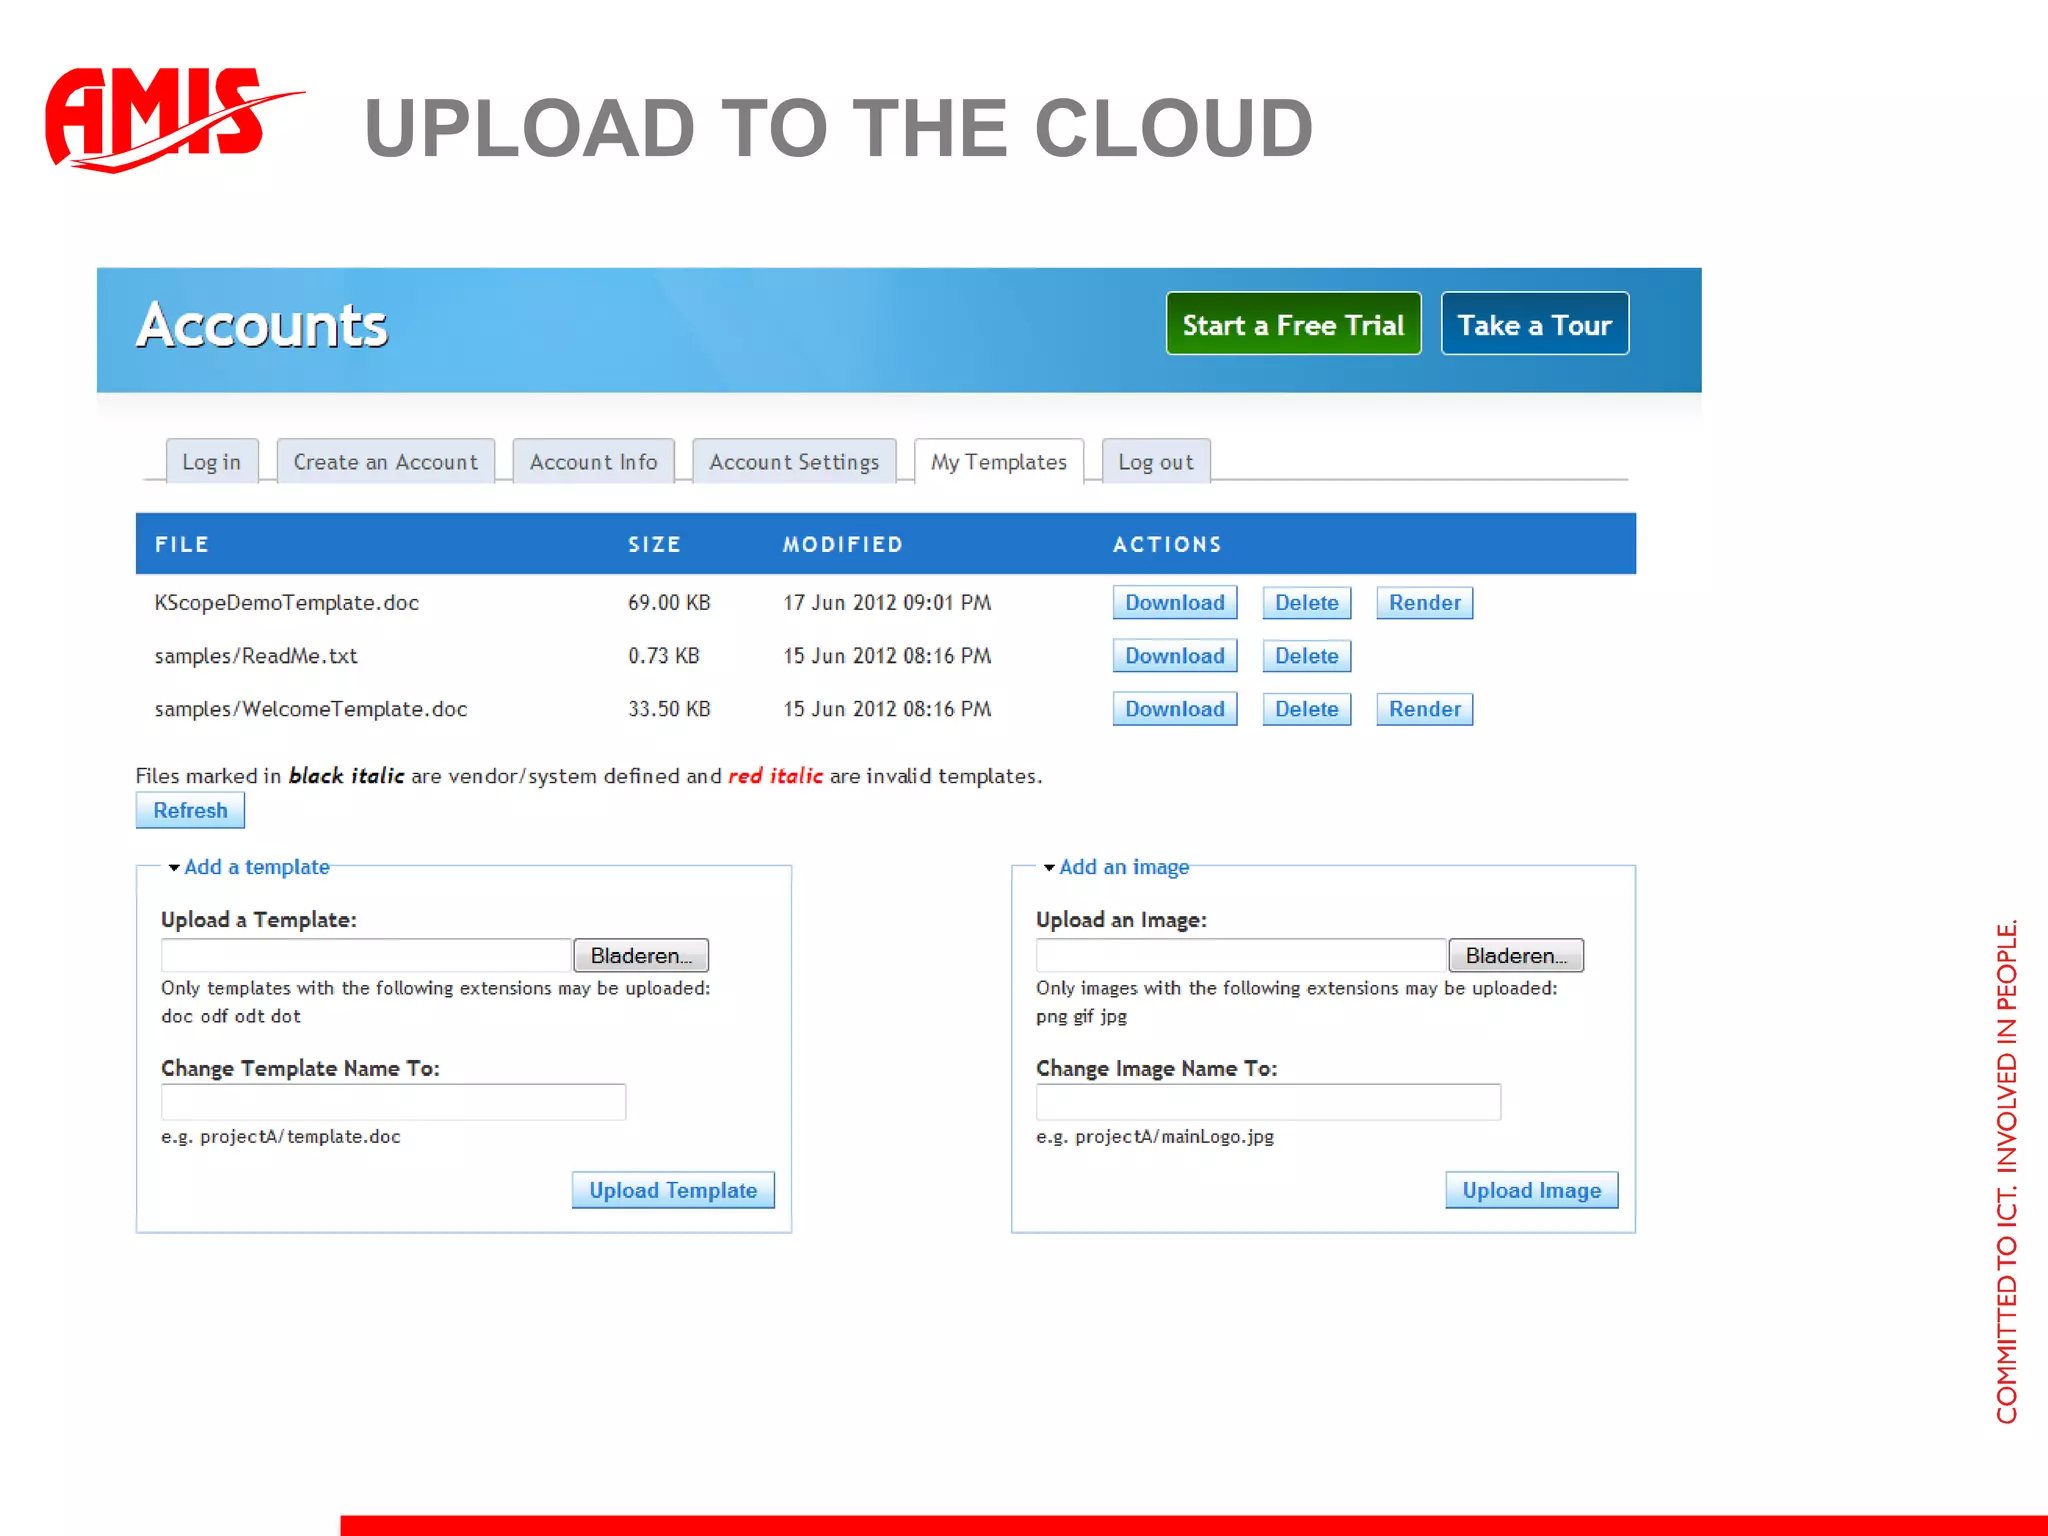Image resolution: width=2048 pixels, height=1536 pixels.
Task: Switch to Account Info tab
Action: 593,462
